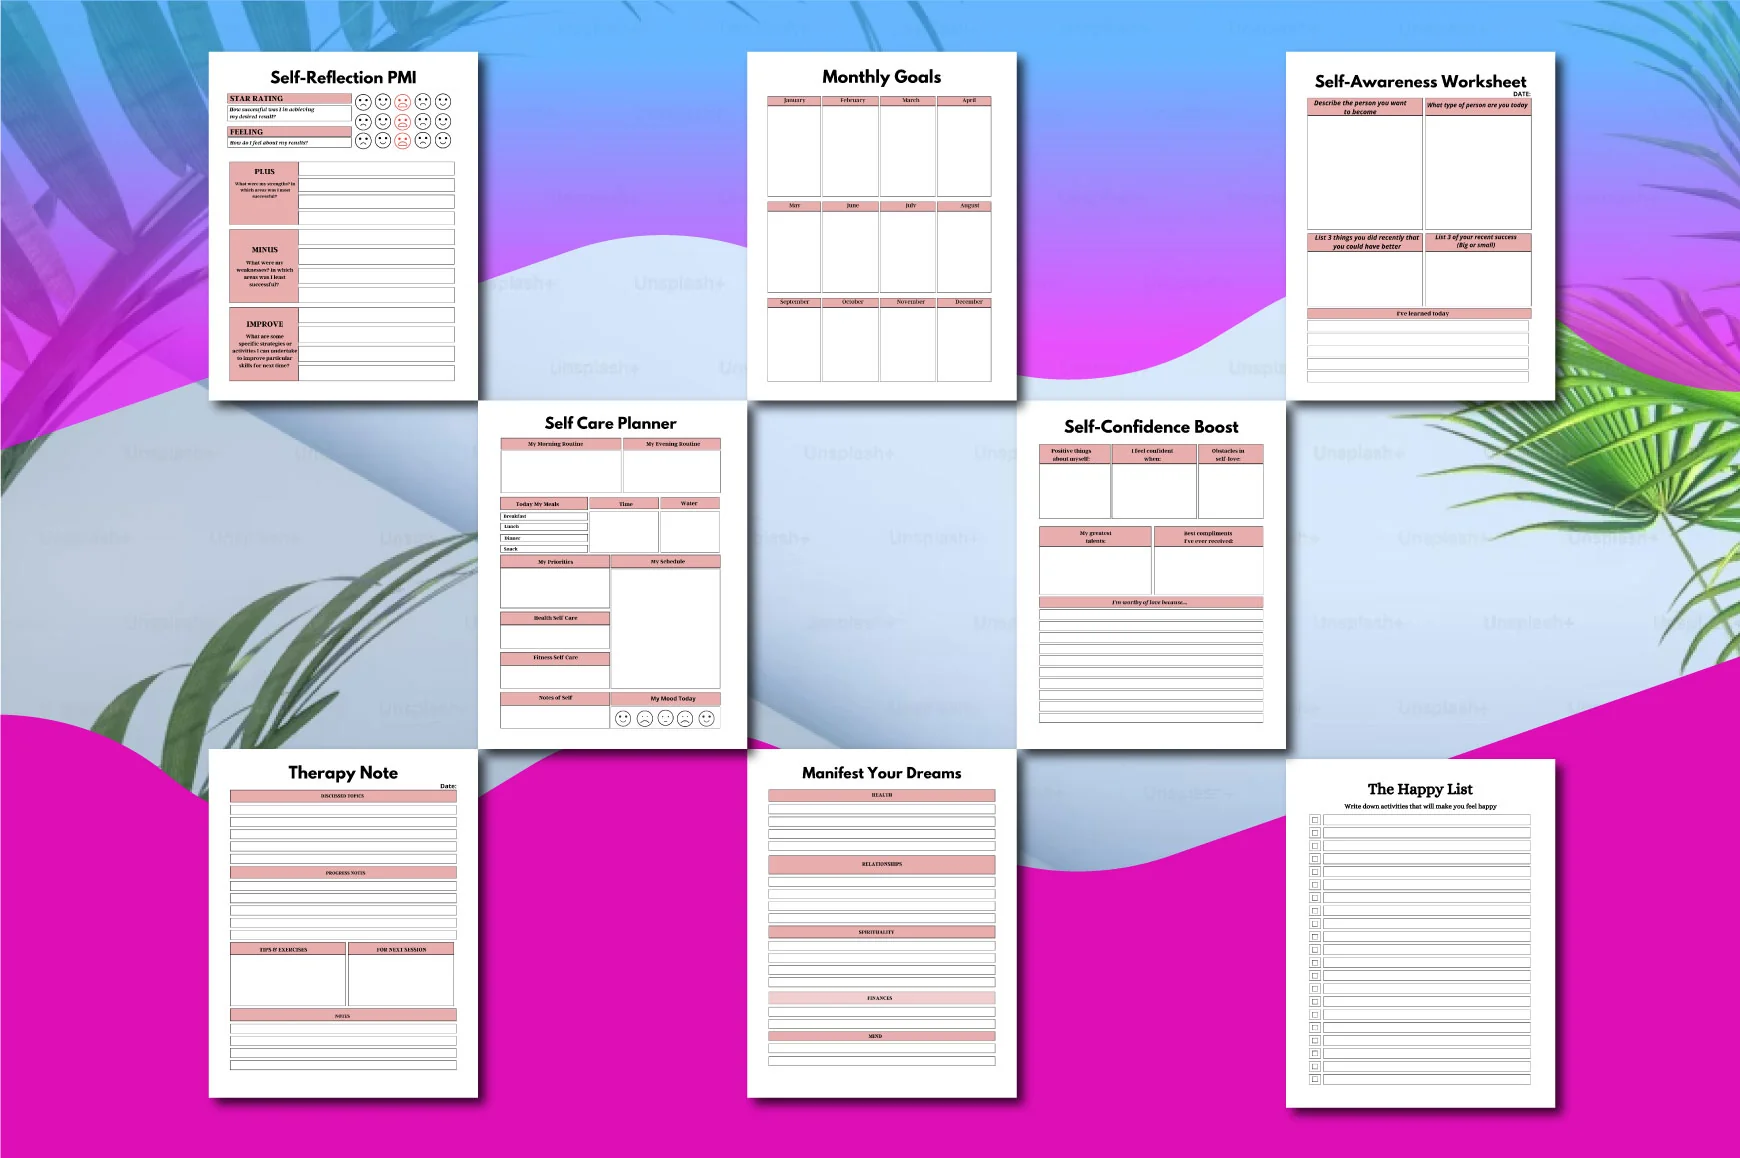
Task: Click the January column in Monthly Goals
Action: click(x=794, y=146)
